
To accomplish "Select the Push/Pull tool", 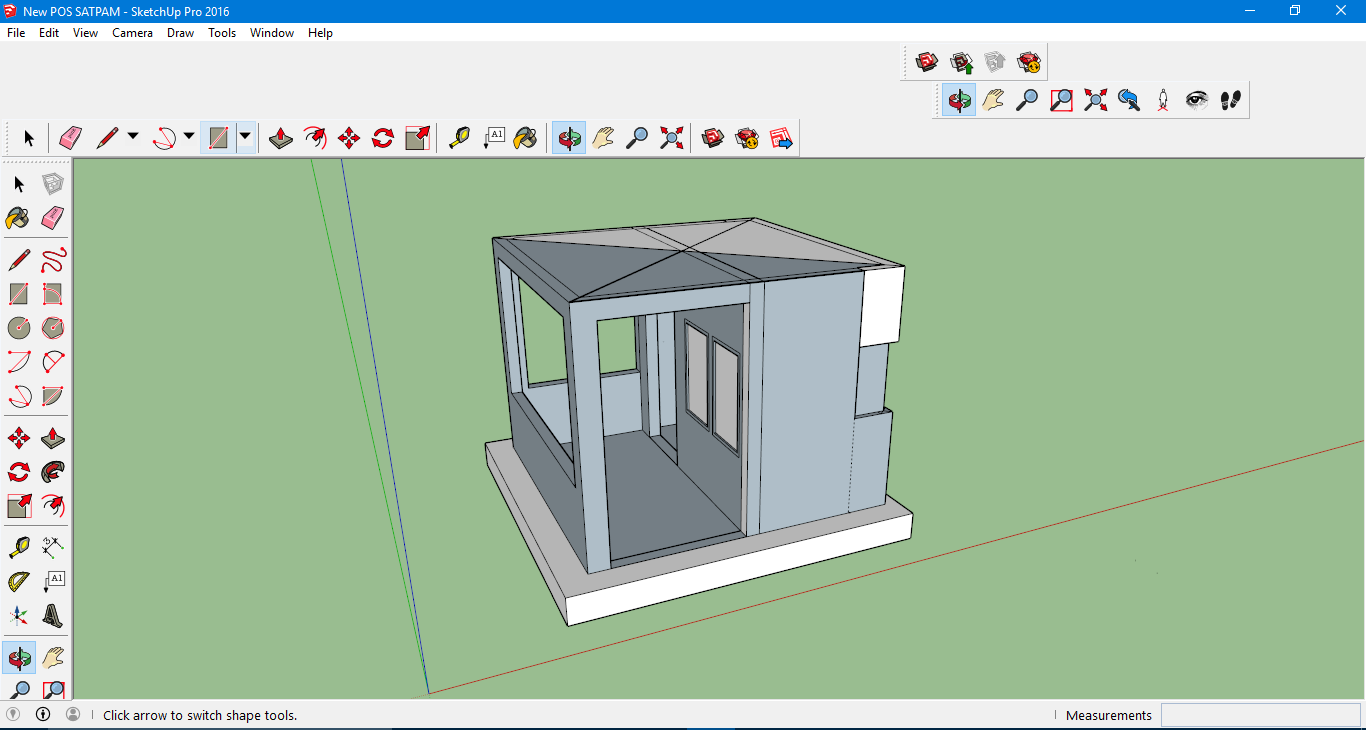I will click(x=280, y=137).
